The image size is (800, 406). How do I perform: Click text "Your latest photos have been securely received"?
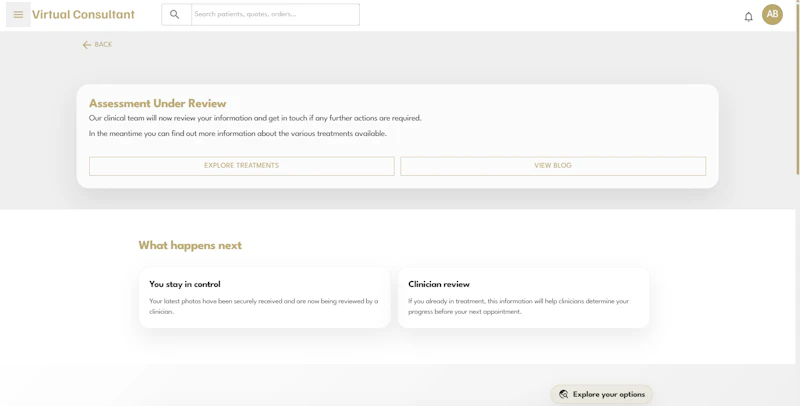[215, 301]
